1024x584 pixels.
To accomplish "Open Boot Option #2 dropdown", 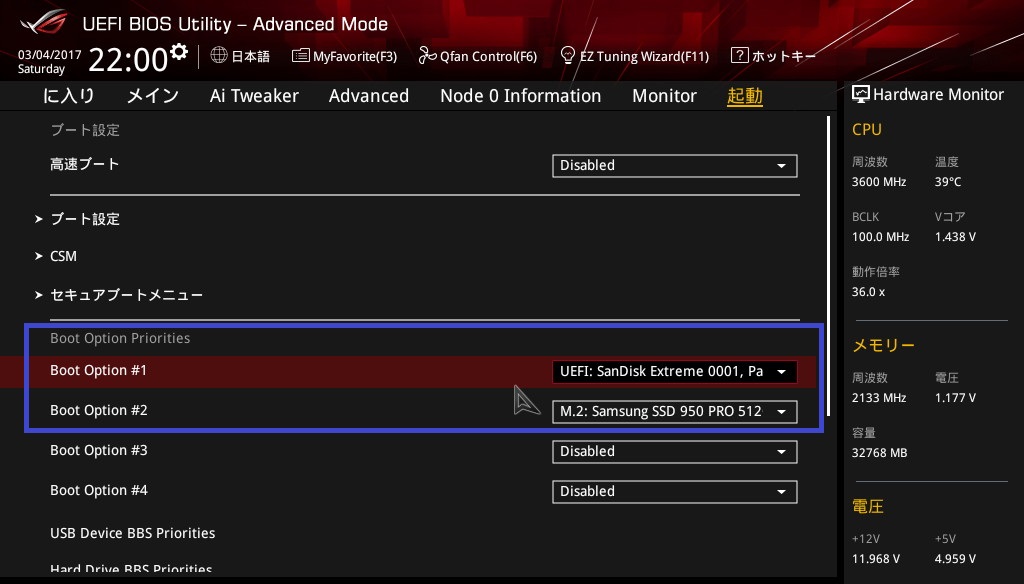I will [x=675, y=412].
